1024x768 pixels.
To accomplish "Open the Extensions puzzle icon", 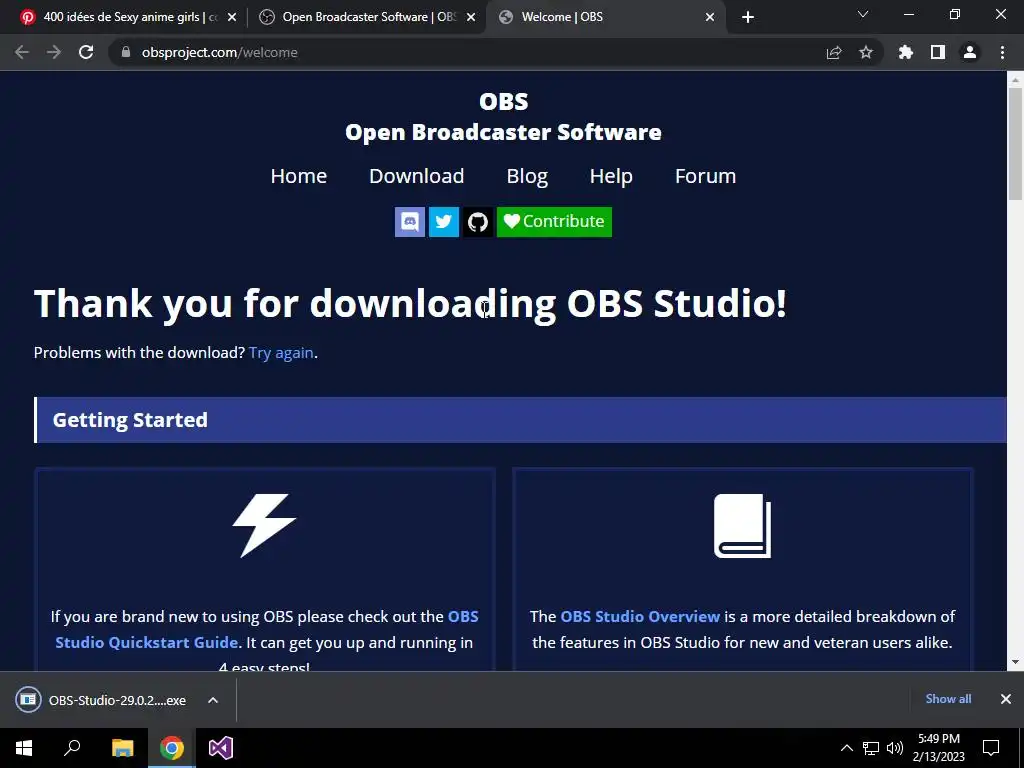I will coord(906,52).
